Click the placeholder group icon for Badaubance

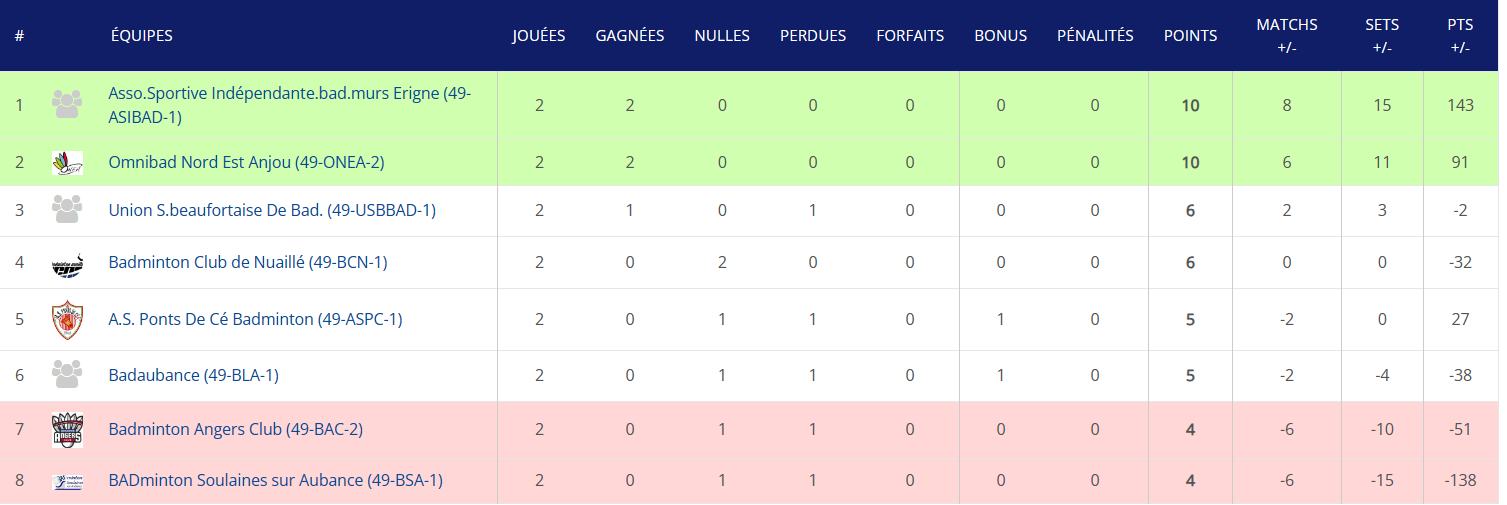67,375
